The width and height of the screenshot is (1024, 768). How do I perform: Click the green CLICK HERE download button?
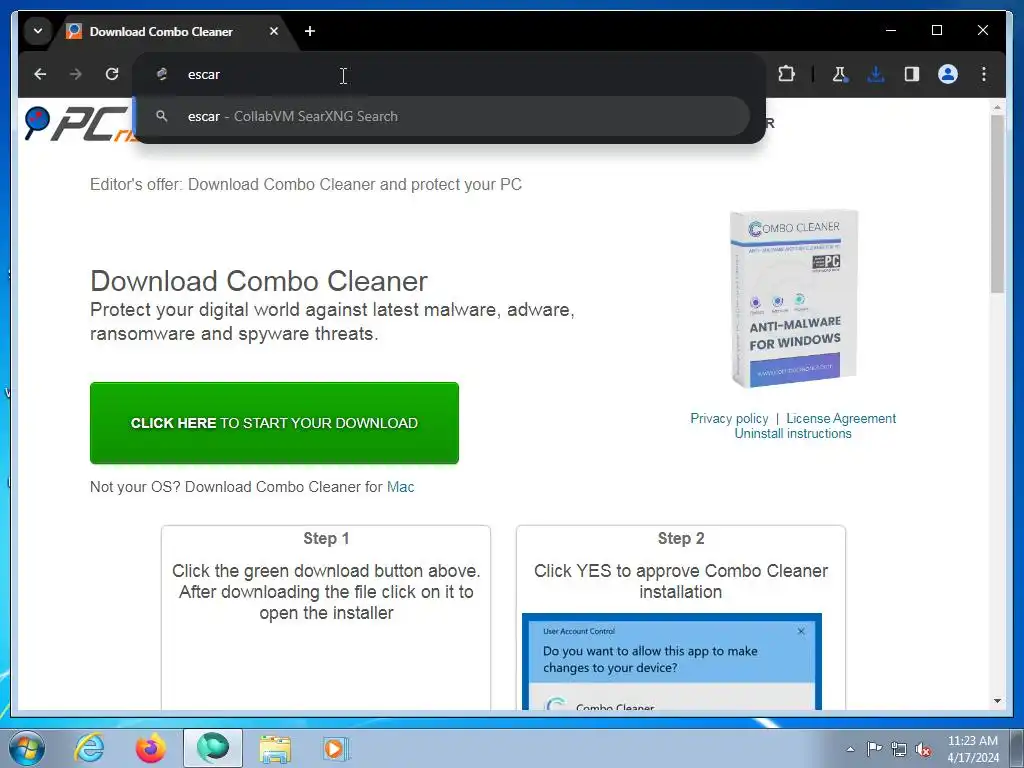pyautogui.click(x=274, y=423)
